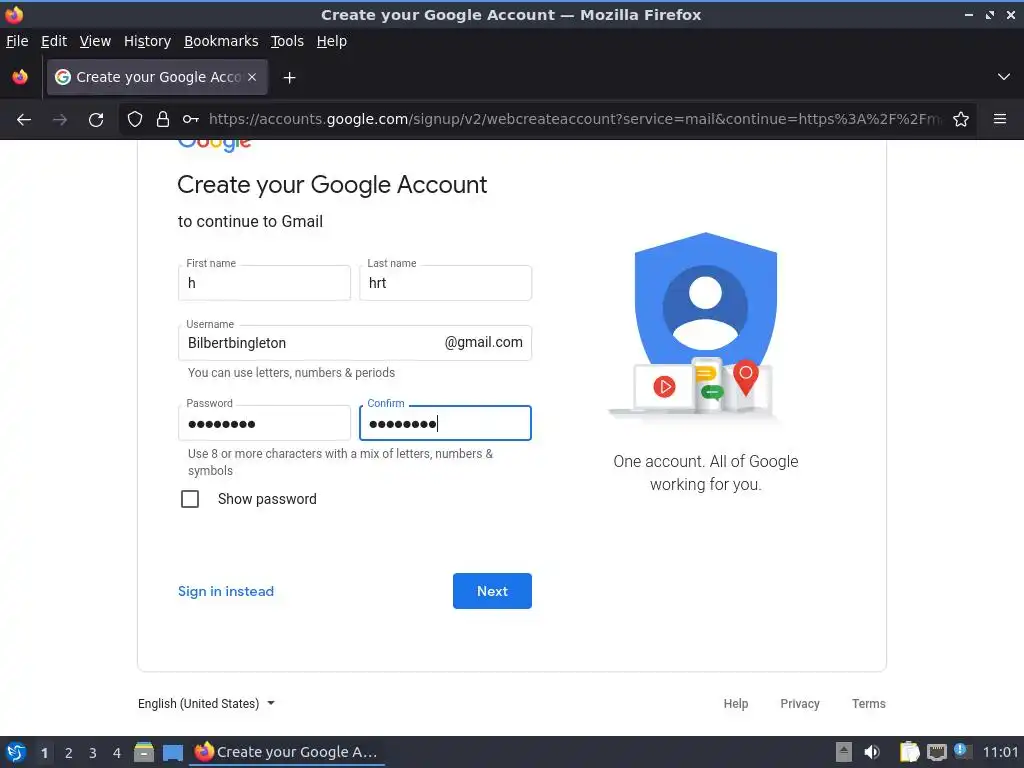Open the taskbar start menu icon

16,752
